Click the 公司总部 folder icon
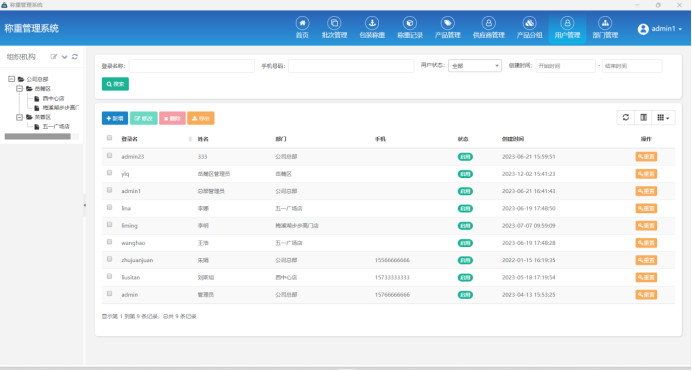 pyautogui.click(x=21, y=79)
